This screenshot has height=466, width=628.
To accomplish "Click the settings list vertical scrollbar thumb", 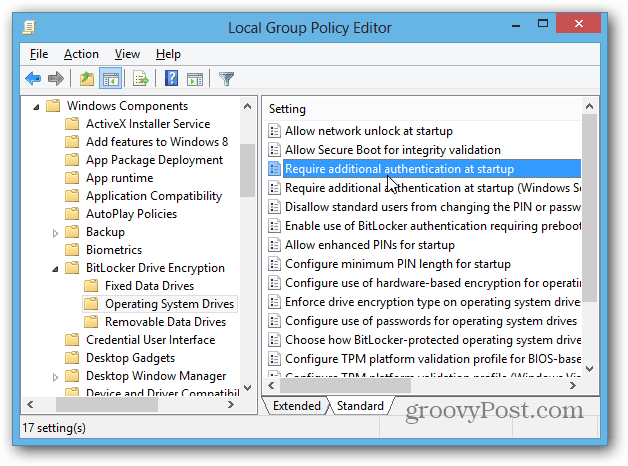I will click(590, 208).
